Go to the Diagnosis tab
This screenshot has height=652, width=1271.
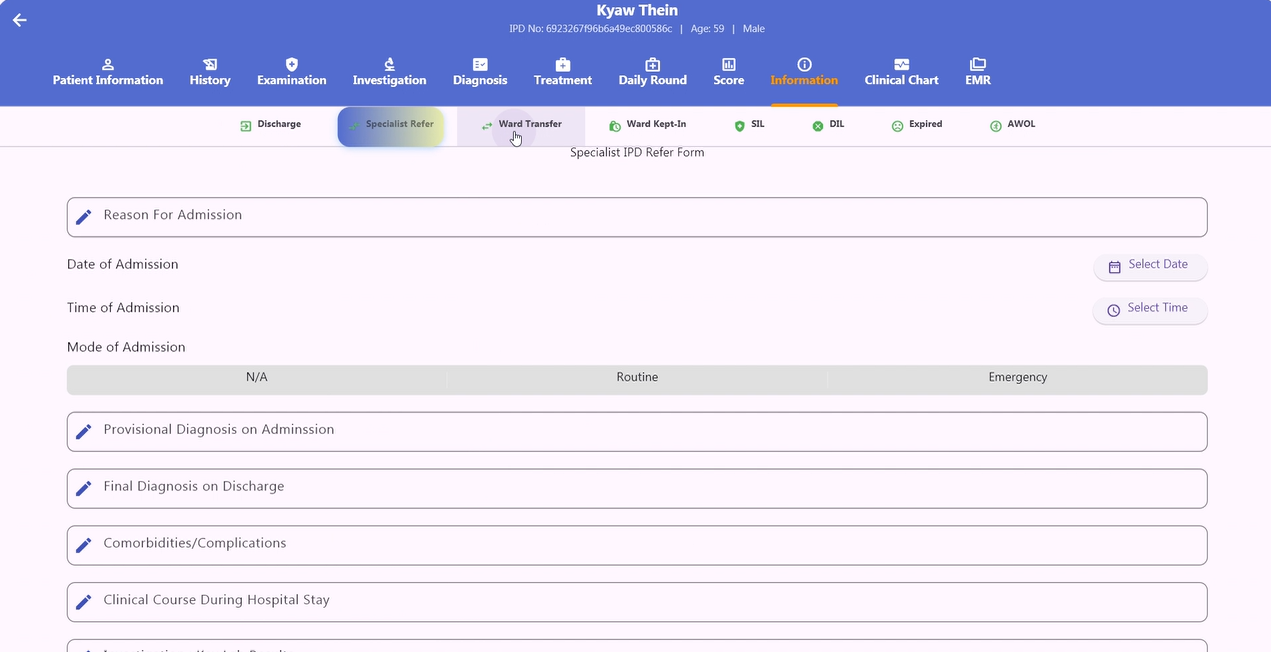[x=480, y=72]
